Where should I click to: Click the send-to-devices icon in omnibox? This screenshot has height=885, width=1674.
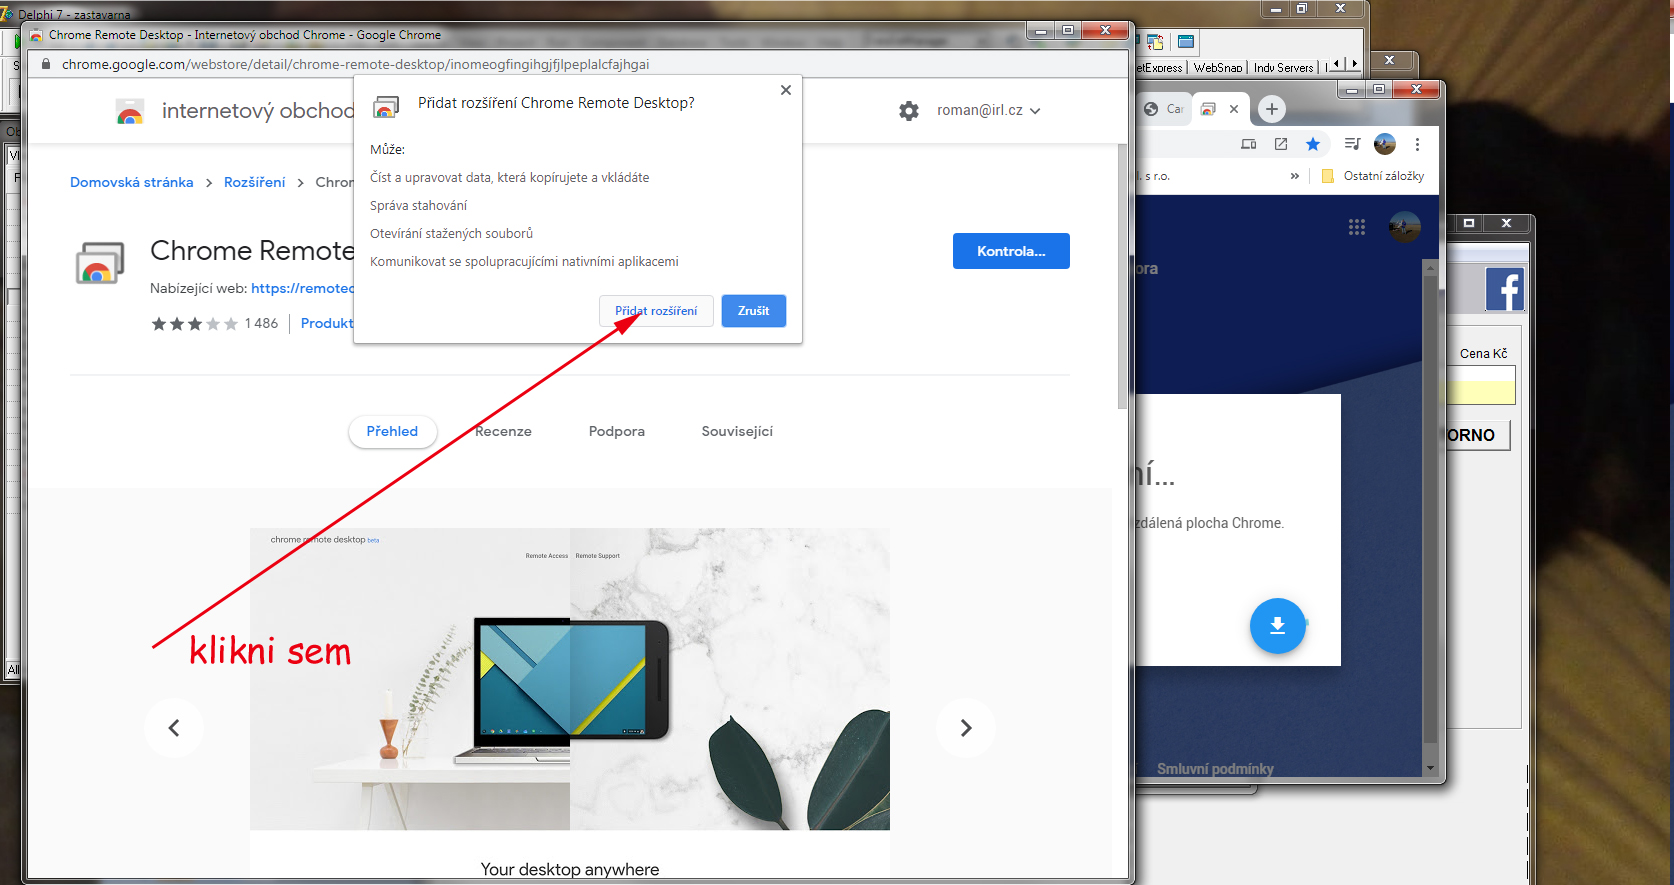[1249, 144]
